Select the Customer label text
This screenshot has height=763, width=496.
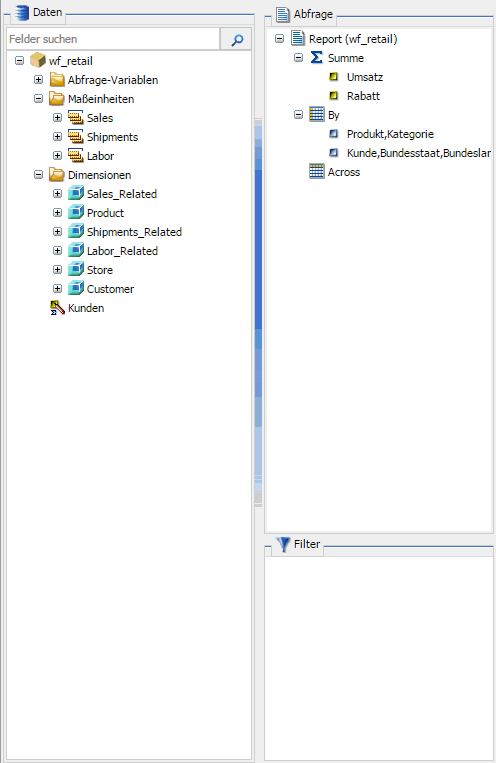tap(110, 289)
